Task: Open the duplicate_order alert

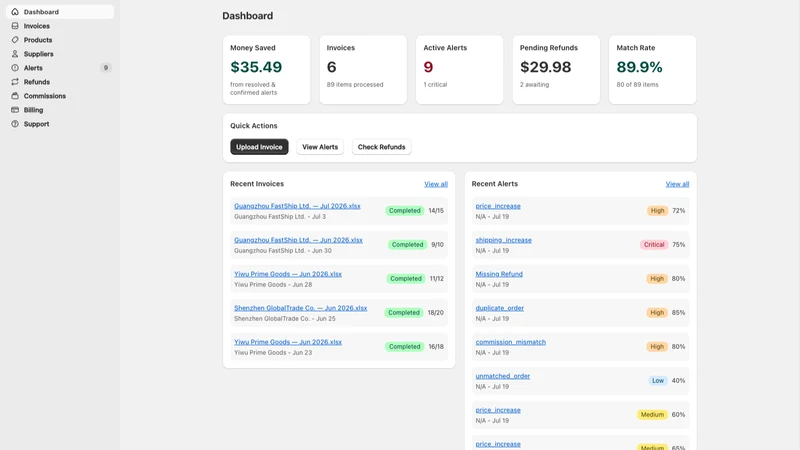Action: tap(499, 308)
